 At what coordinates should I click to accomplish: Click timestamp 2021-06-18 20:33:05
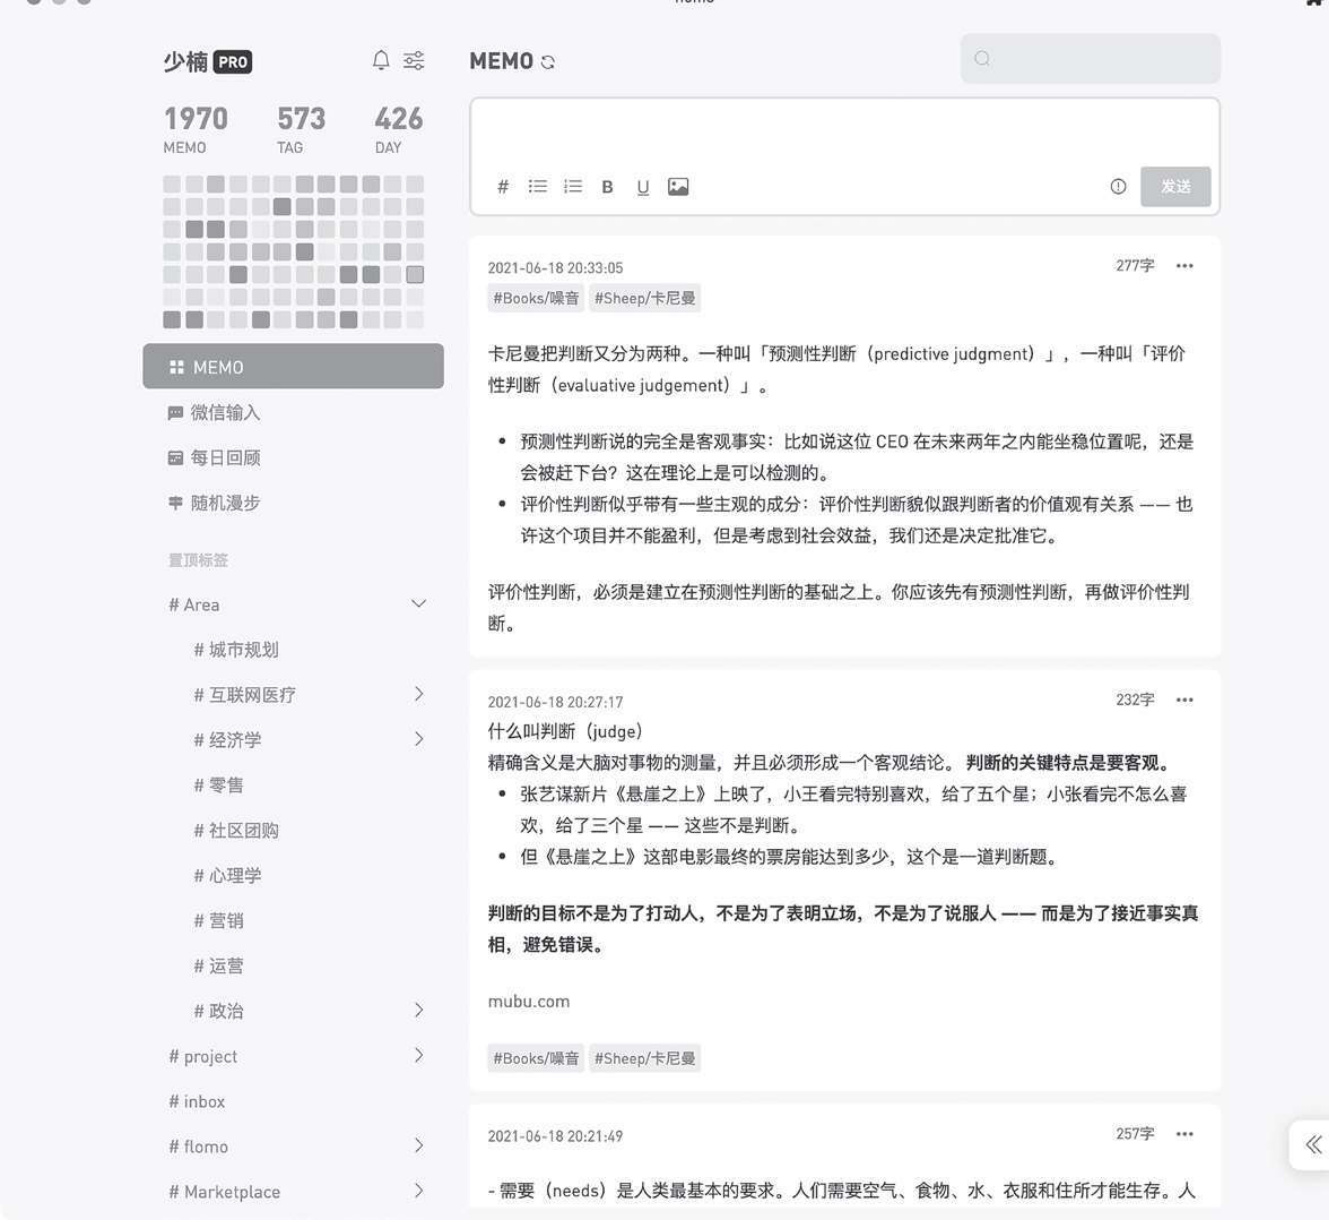pyautogui.click(x=555, y=268)
